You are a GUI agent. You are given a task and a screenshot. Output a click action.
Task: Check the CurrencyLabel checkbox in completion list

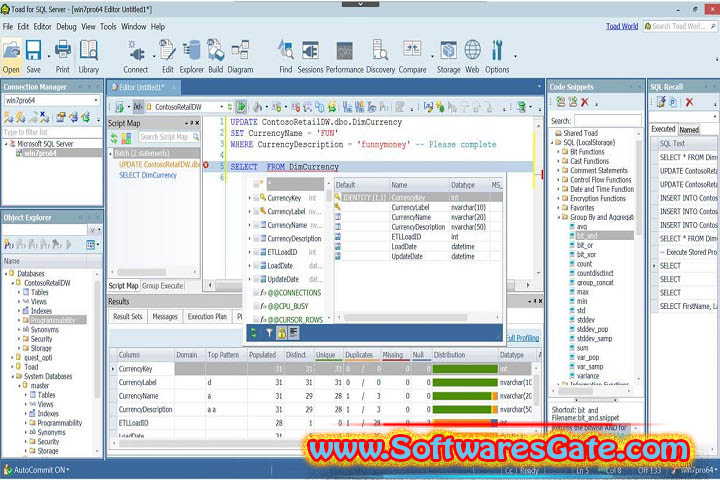(x=255, y=212)
